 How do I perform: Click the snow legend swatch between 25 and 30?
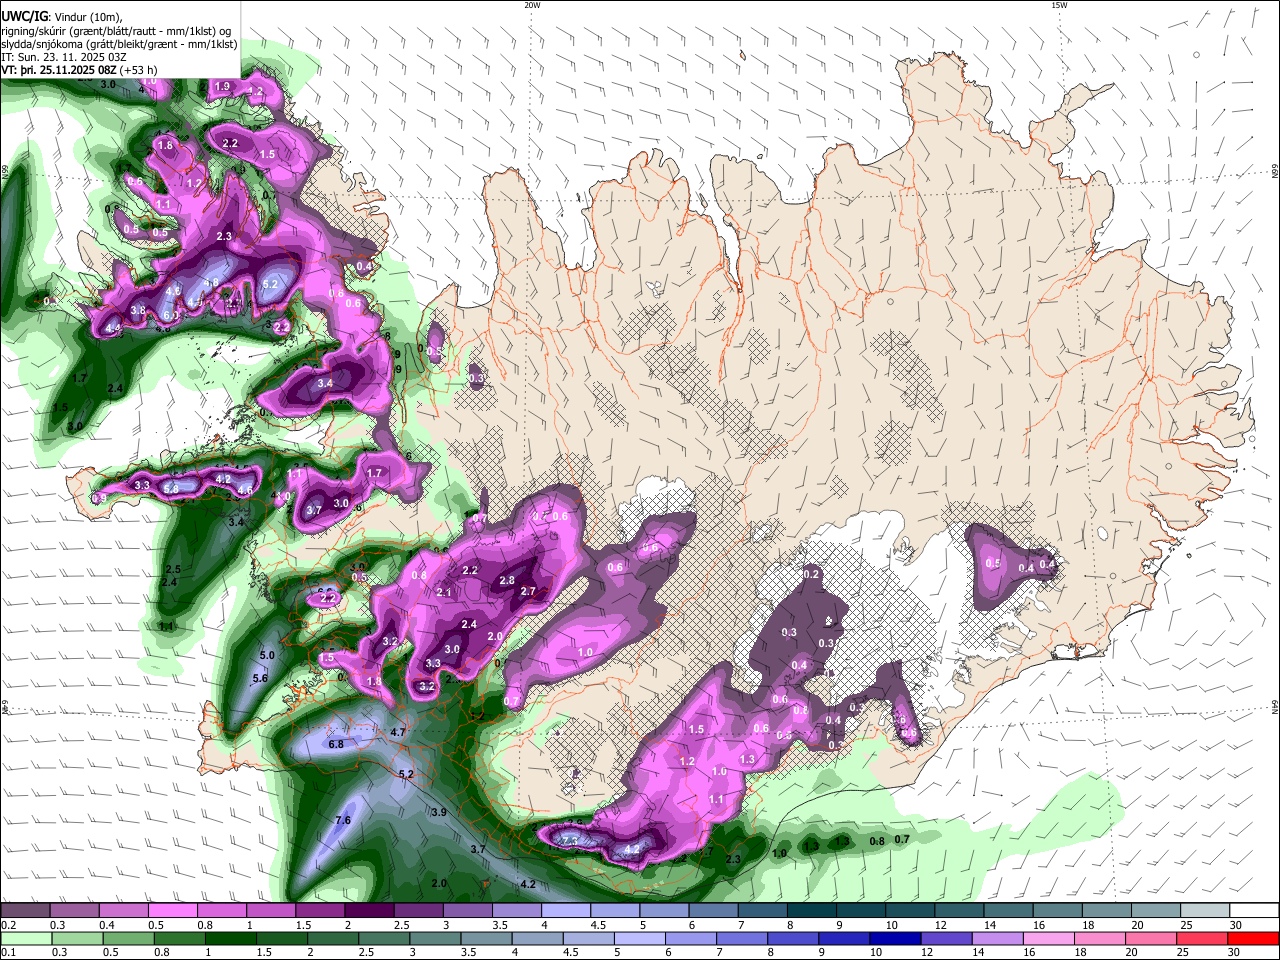[x=1204, y=911]
